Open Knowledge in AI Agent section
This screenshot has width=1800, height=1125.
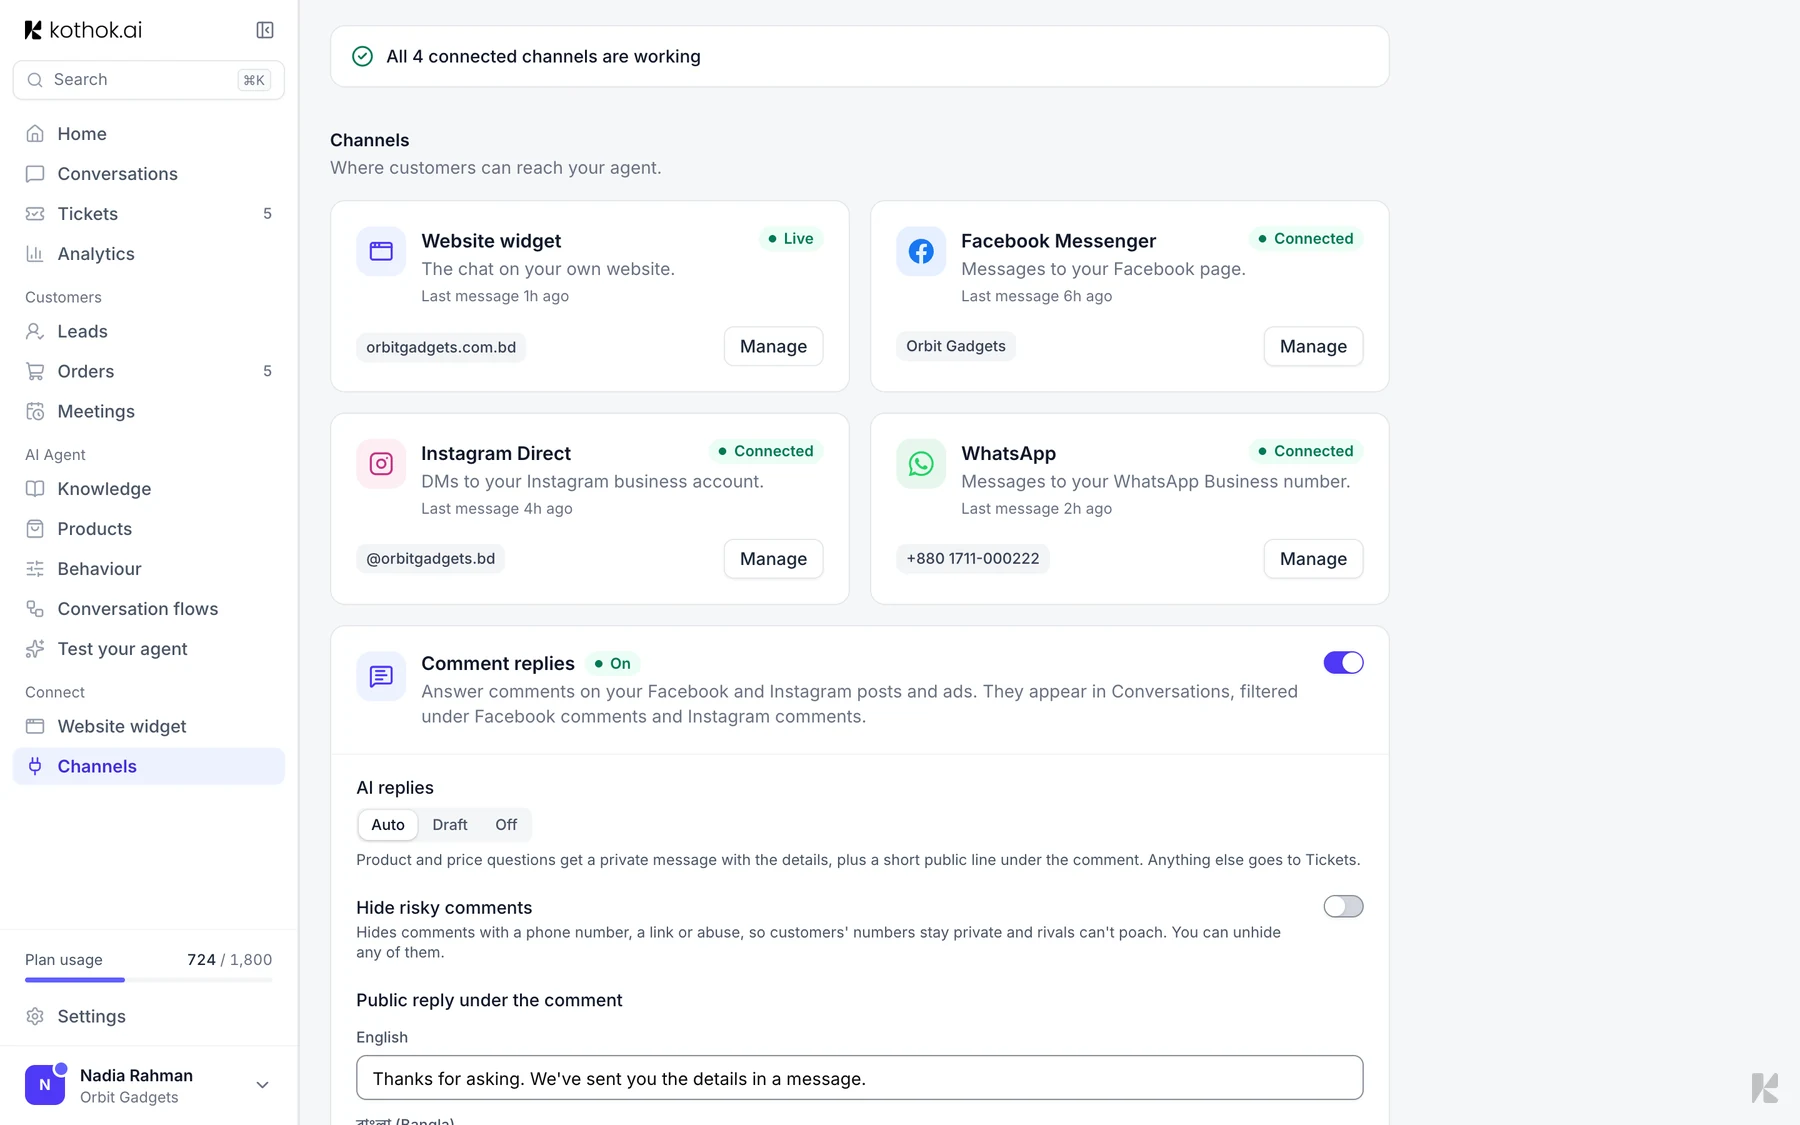point(149,489)
